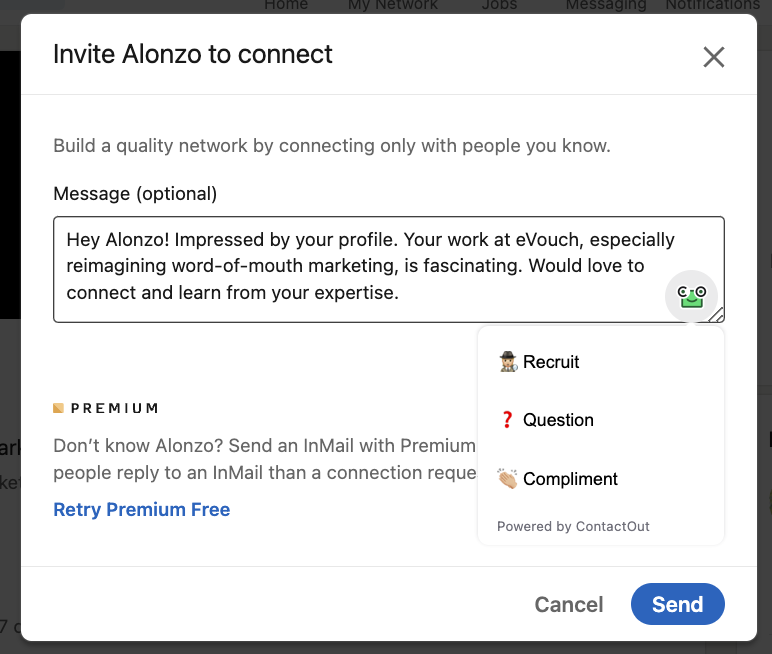Open Jobs in top navigation
Viewport: 772px width, 654px height.
point(499,5)
